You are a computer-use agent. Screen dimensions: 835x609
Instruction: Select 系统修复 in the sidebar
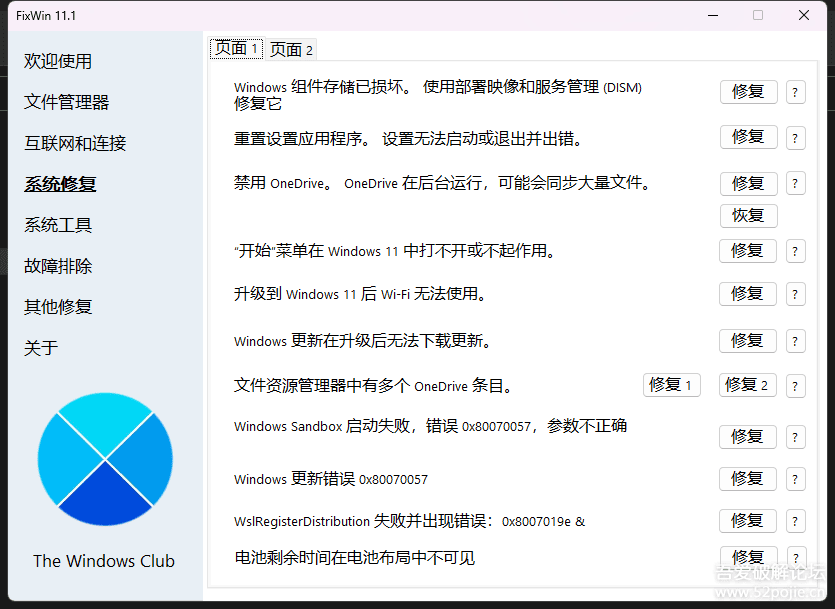coord(60,184)
